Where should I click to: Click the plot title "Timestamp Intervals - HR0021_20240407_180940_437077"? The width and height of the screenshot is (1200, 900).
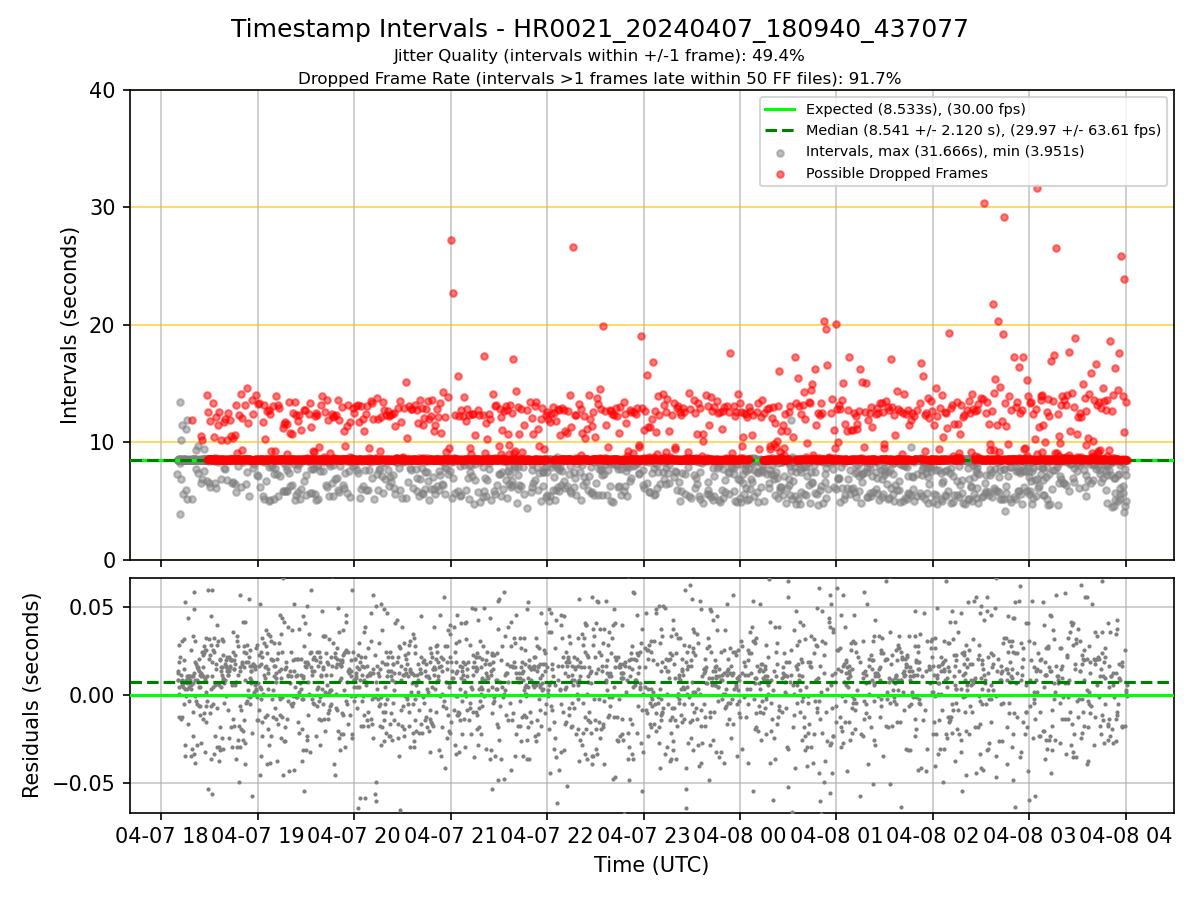point(600,29)
